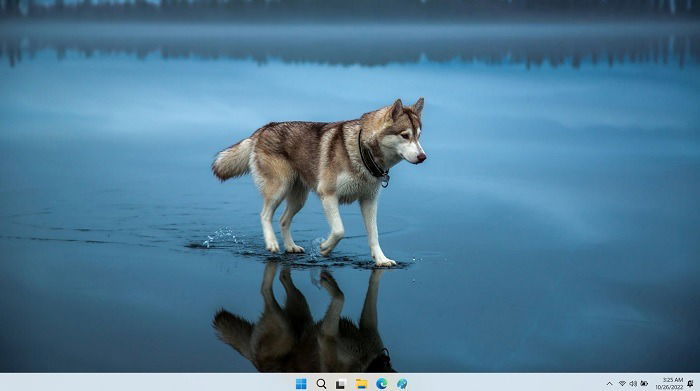Open the notification bell icon
This screenshot has height=391, width=700.
(x=690, y=383)
